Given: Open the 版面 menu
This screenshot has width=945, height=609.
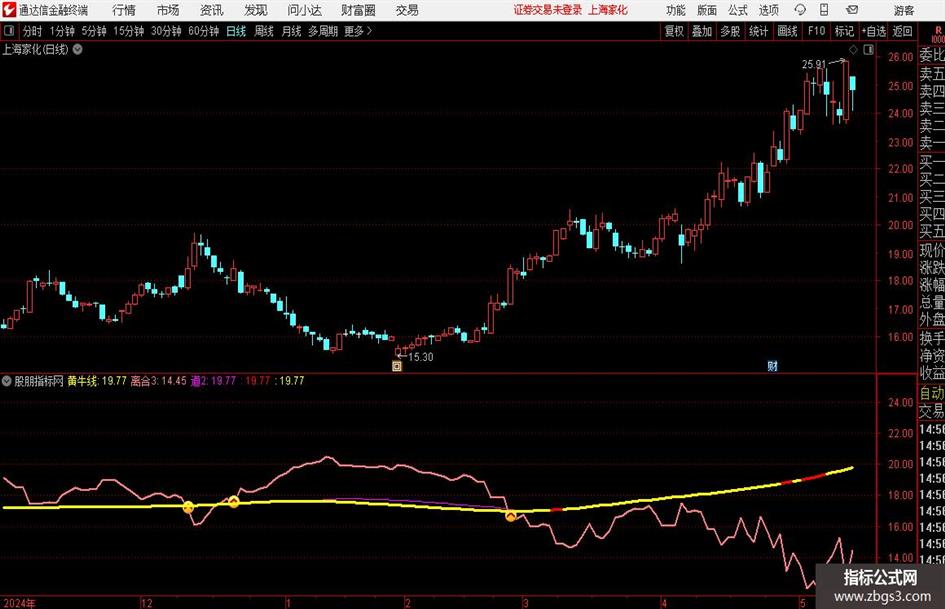Looking at the screenshot, I should tap(707, 10).
